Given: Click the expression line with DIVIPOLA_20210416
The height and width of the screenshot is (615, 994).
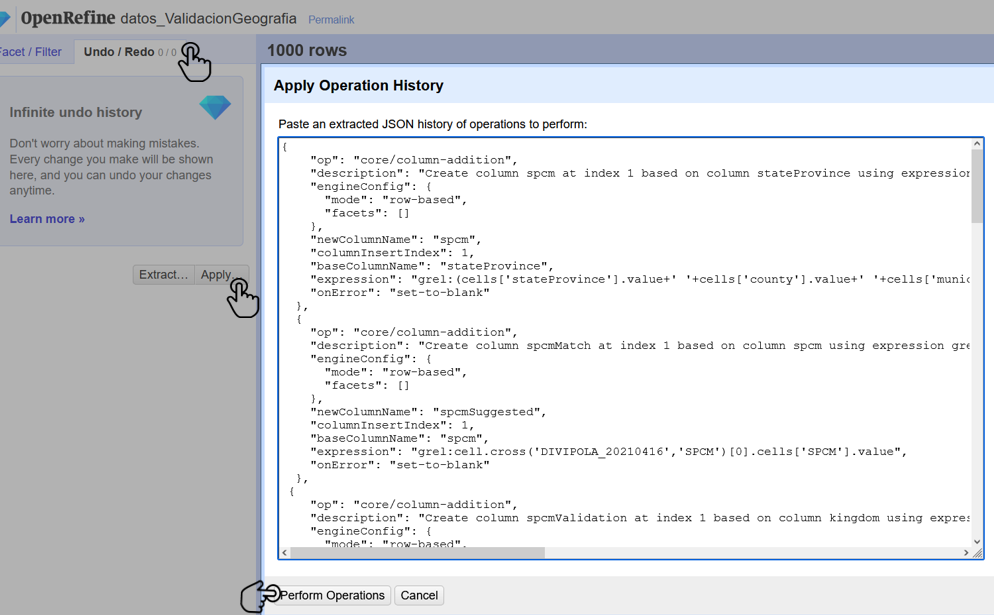Looking at the screenshot, I should tap(609, 452).
